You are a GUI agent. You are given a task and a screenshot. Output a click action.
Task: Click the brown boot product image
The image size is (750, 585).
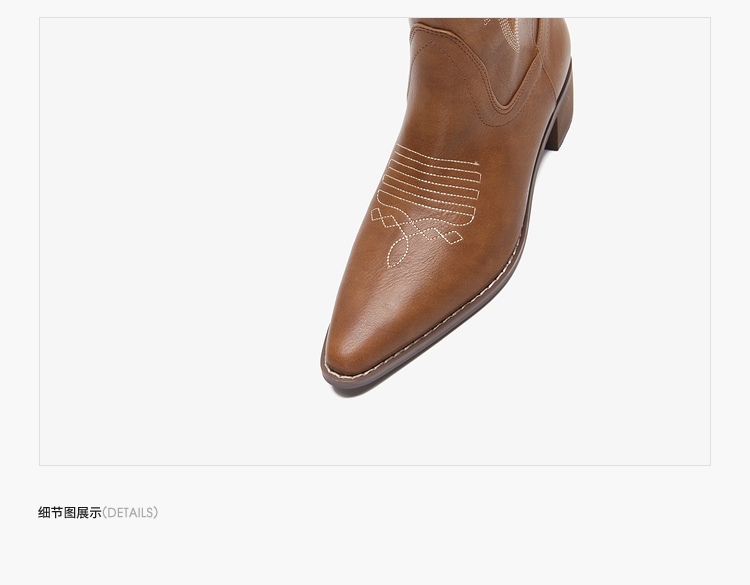[x=447, y=206]
